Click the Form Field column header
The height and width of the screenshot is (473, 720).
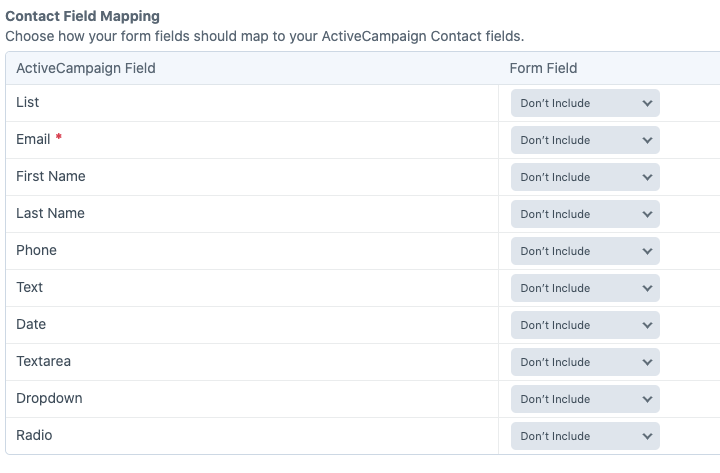[543, 68]
